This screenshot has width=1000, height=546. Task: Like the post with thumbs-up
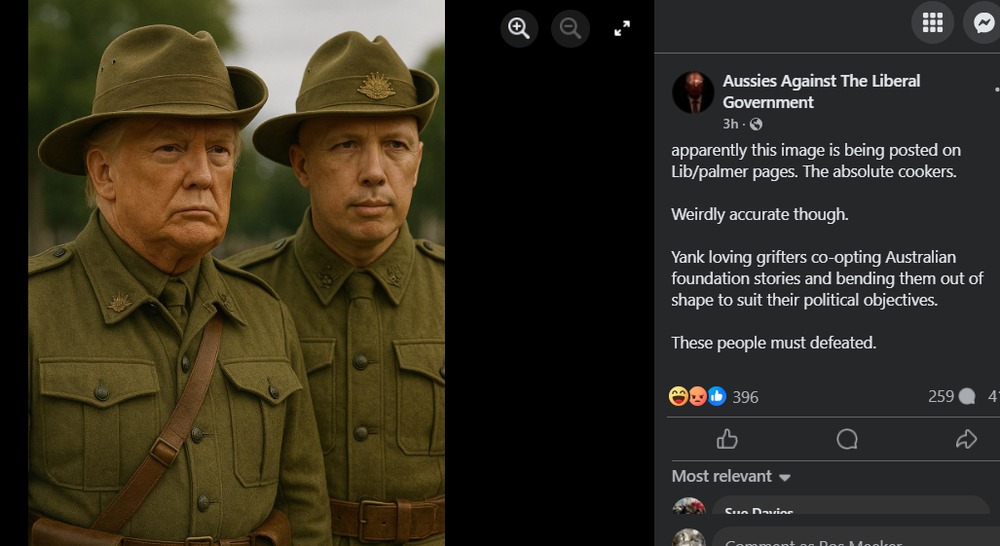pos(727,439)
